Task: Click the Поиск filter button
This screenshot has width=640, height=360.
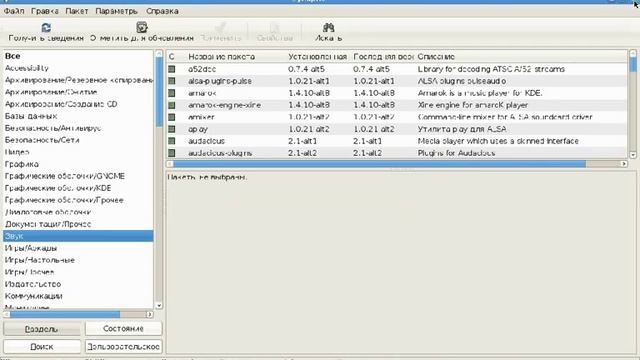Action: tap(42, 347)
